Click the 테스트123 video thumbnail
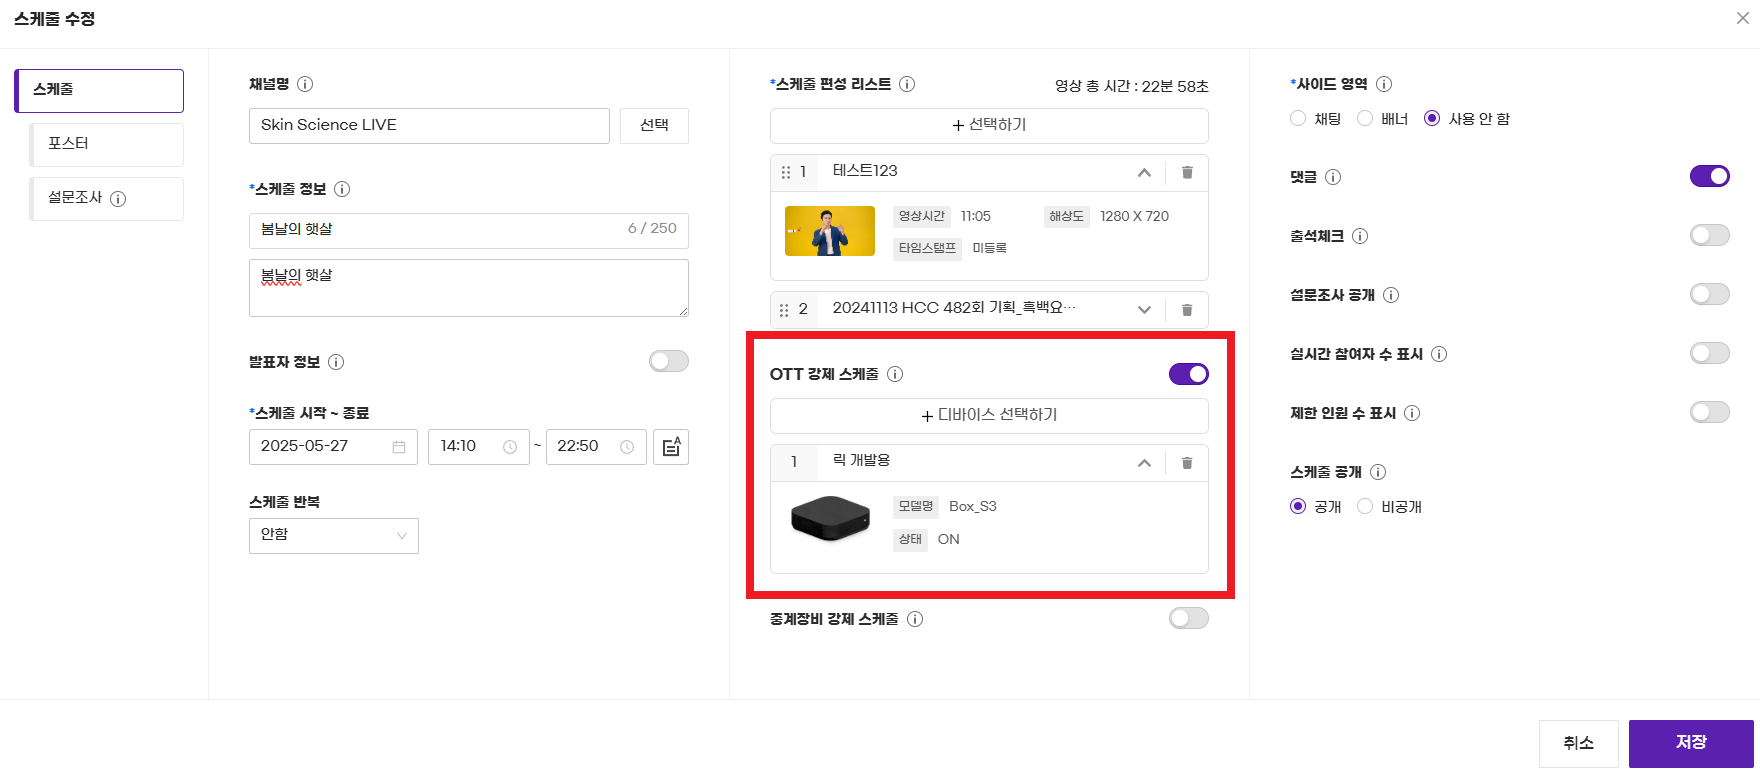 point(830,231)
